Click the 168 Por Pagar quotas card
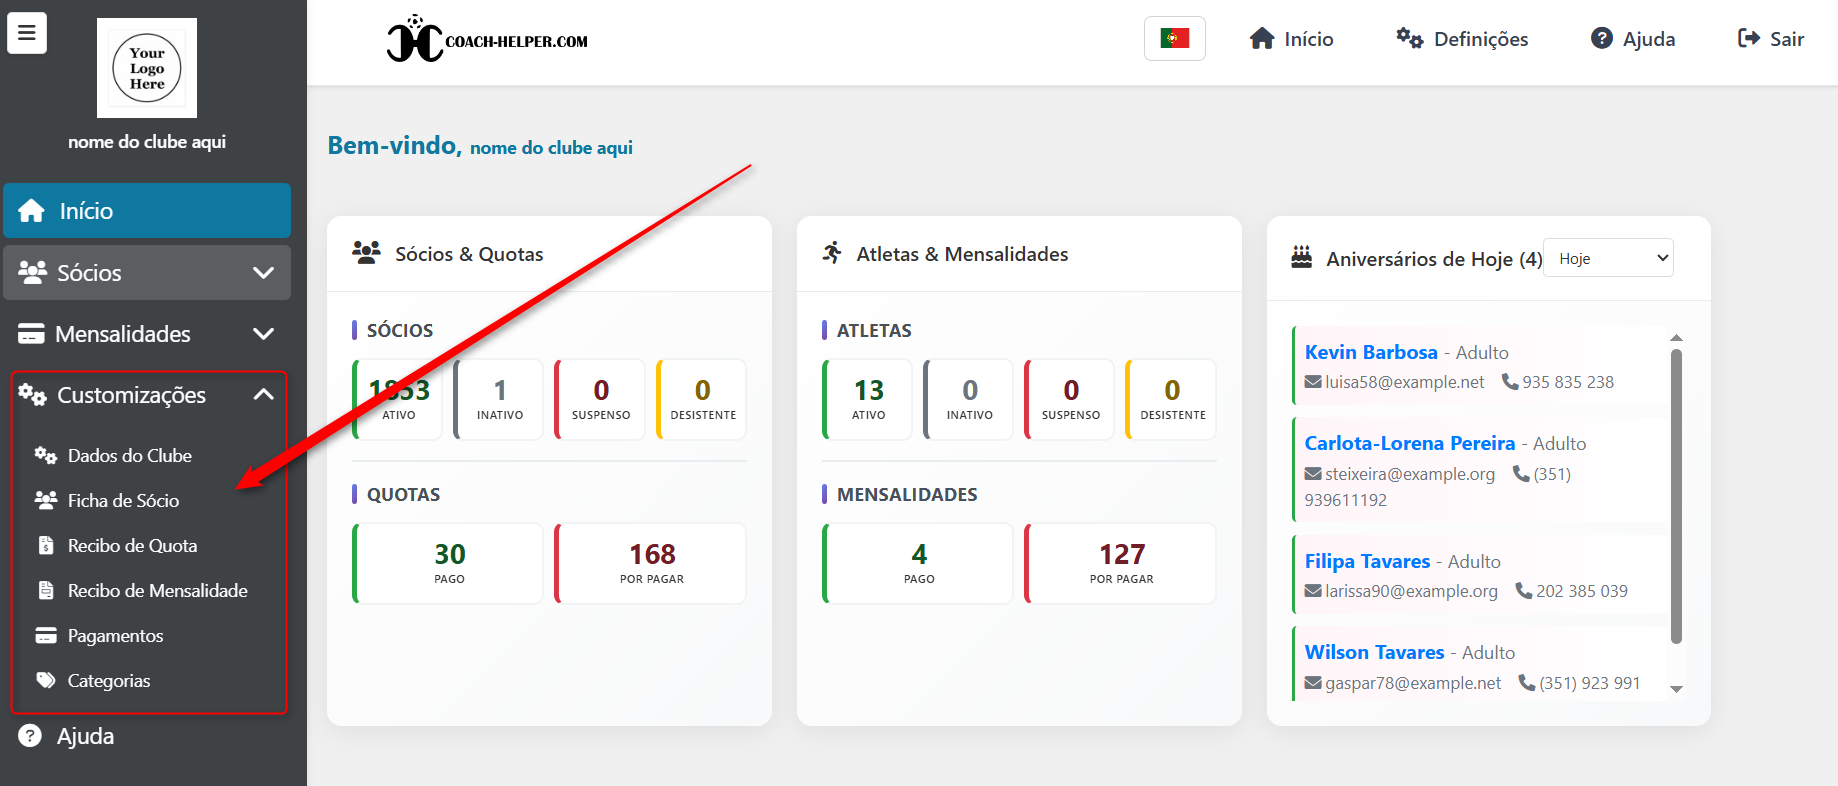 pos(651,563)
